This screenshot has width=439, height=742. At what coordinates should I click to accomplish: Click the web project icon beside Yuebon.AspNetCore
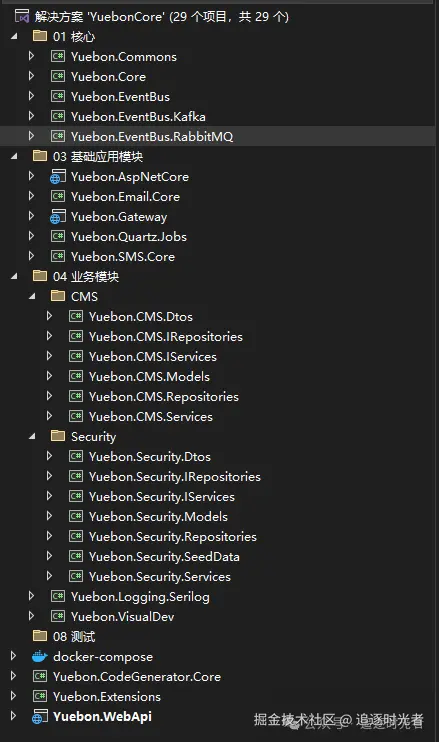(57, 177)
